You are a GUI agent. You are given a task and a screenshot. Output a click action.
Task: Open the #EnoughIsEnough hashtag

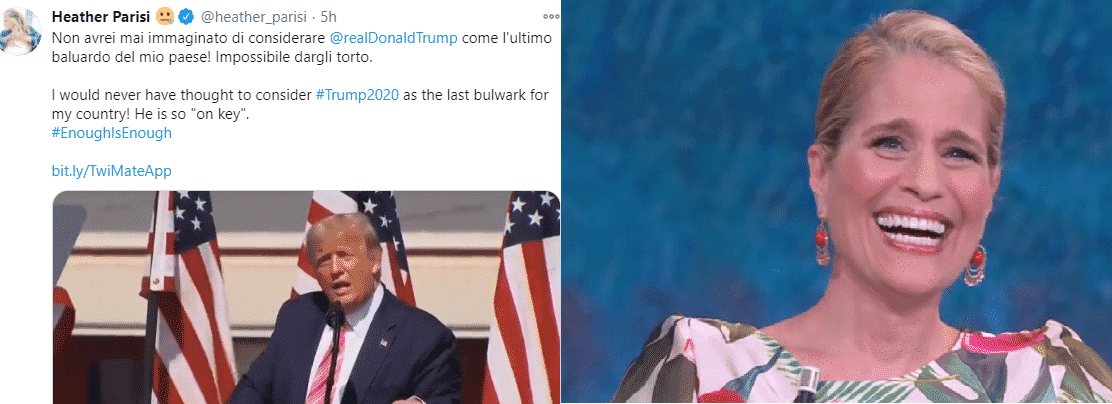click(112, 133)
